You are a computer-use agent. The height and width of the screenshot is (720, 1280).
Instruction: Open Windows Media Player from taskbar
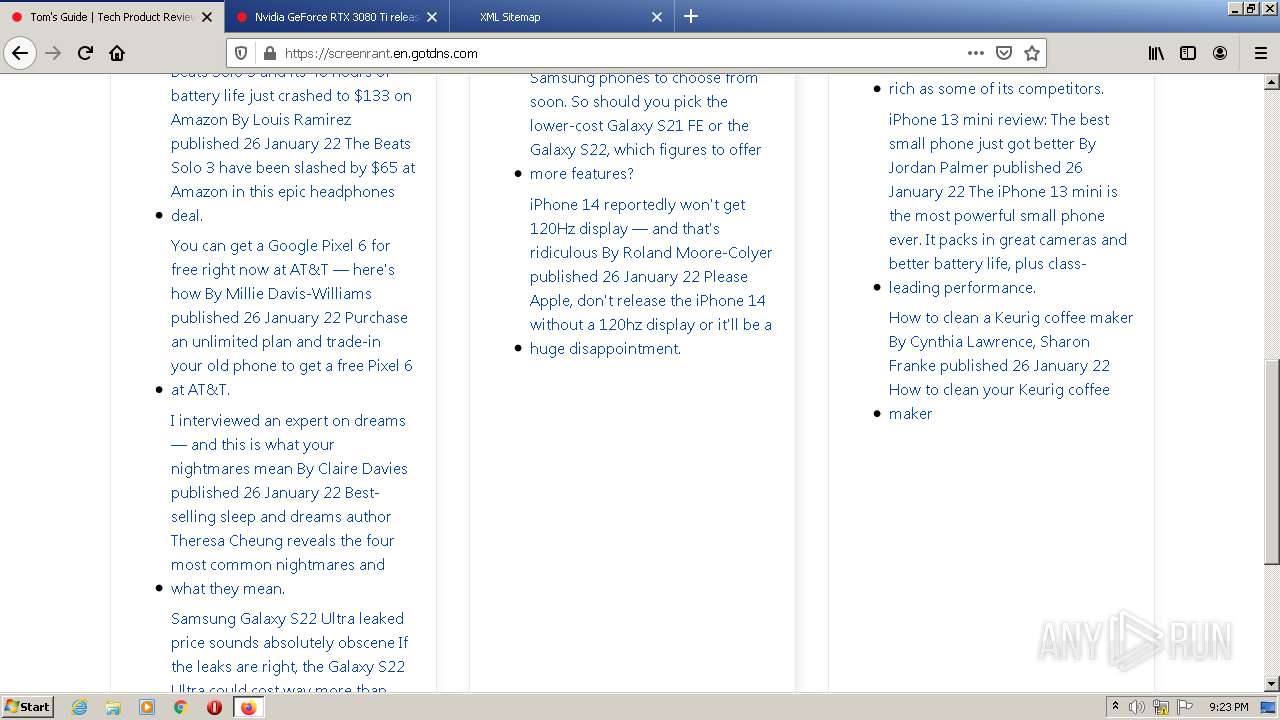point(147,707)
